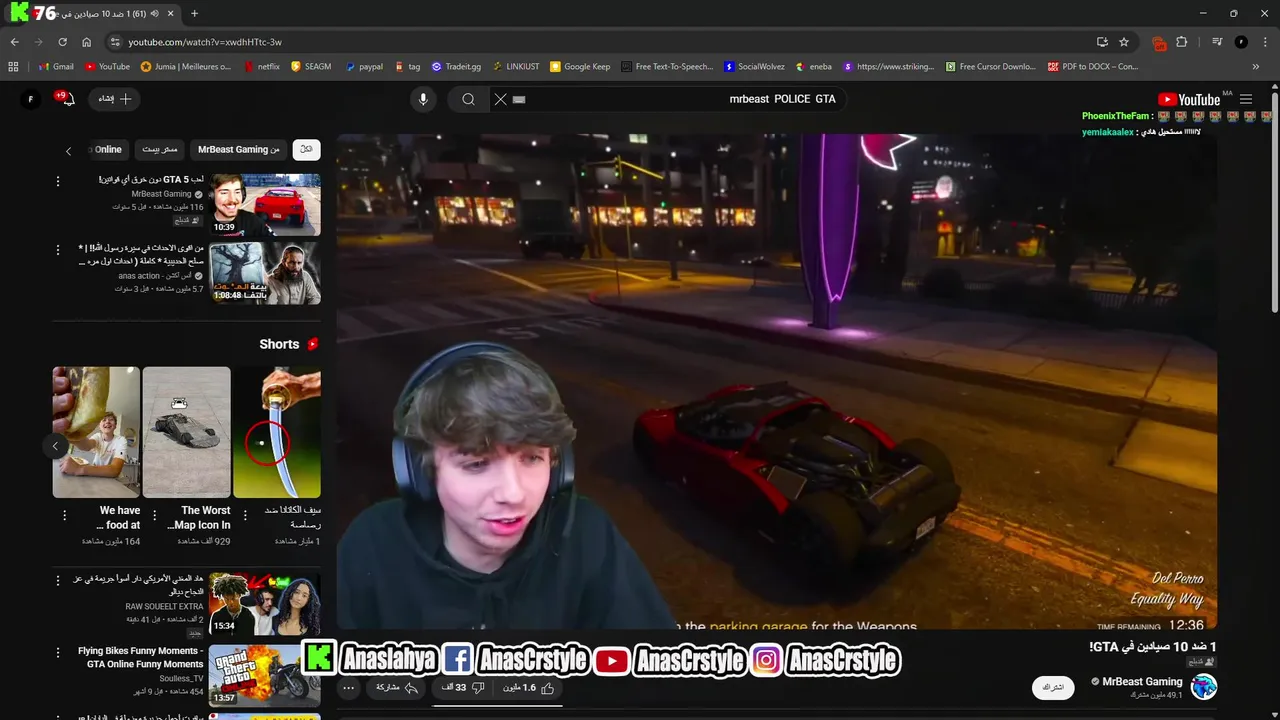The width and height of the screenshot is (1280, 720).
Task: Select the 'MrBeast Gaming' filter chip
Action: pos(239,150)
